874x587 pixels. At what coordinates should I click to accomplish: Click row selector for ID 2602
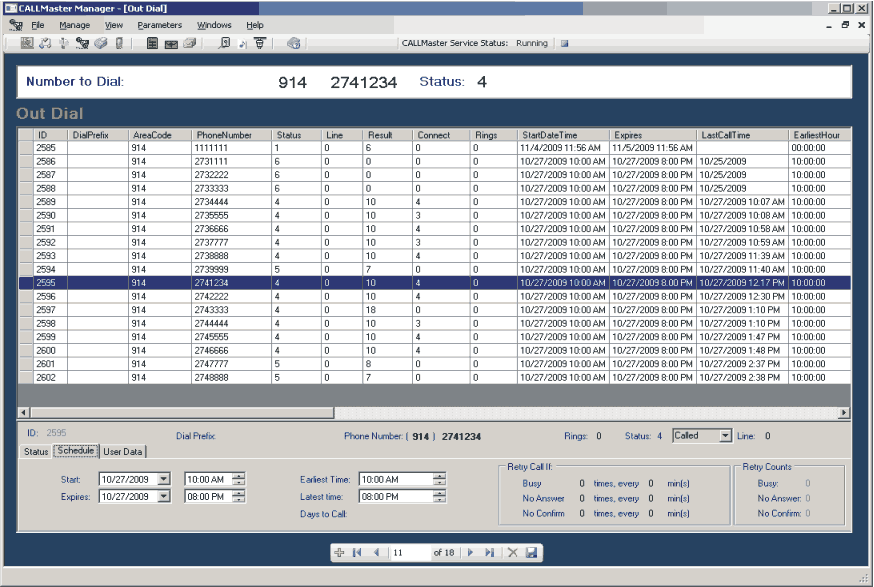pyautogui.click(x=26, y=377)
